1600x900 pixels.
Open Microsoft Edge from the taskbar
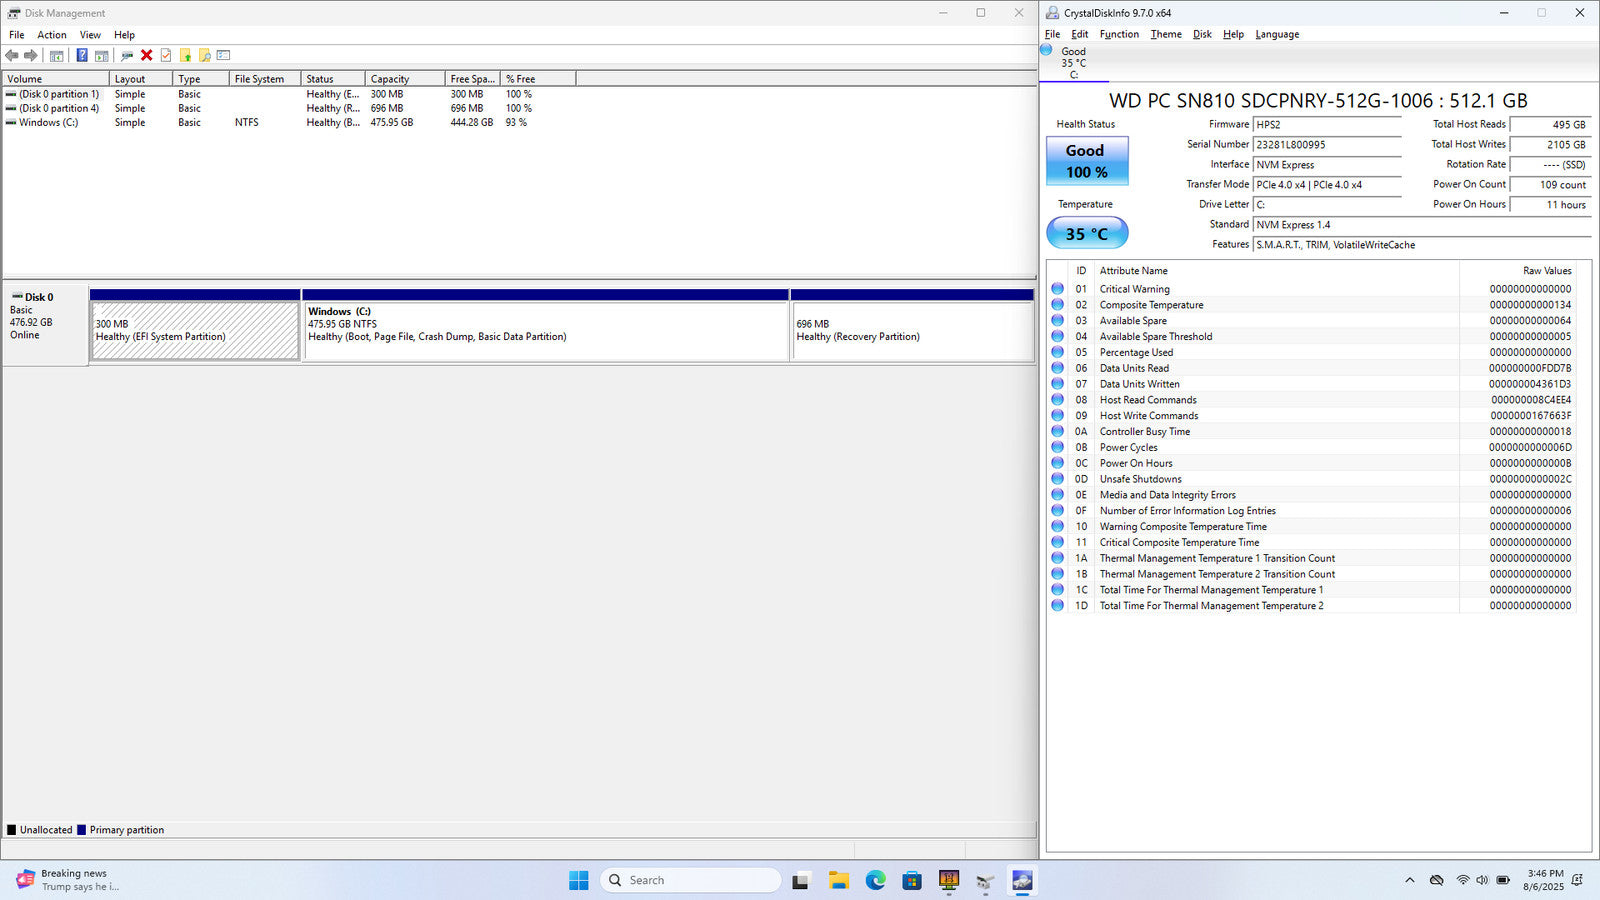pos(875,880)
